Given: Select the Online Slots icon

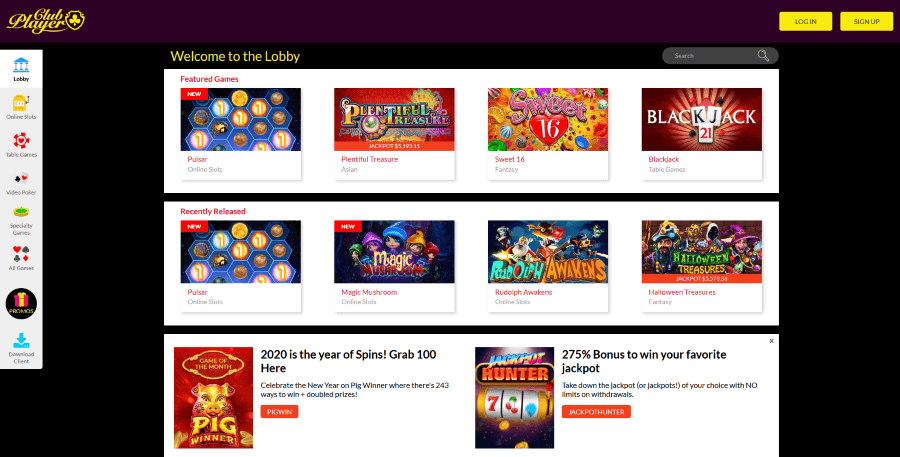Looking at the screenshot, I should click(x=21, y=103).
